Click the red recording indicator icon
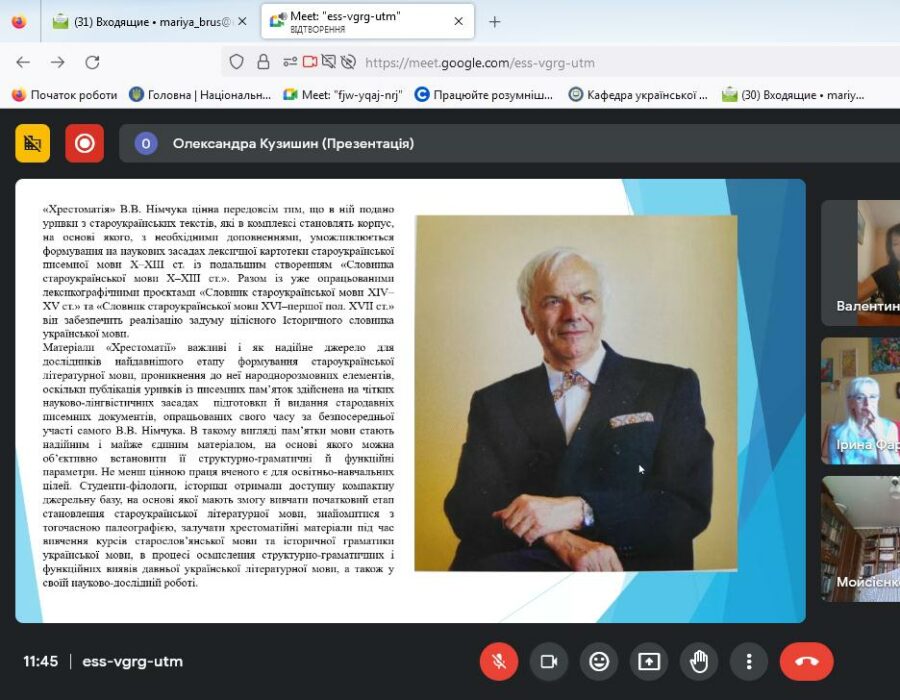Screen dimensions: 900x700 pos(84,143)
